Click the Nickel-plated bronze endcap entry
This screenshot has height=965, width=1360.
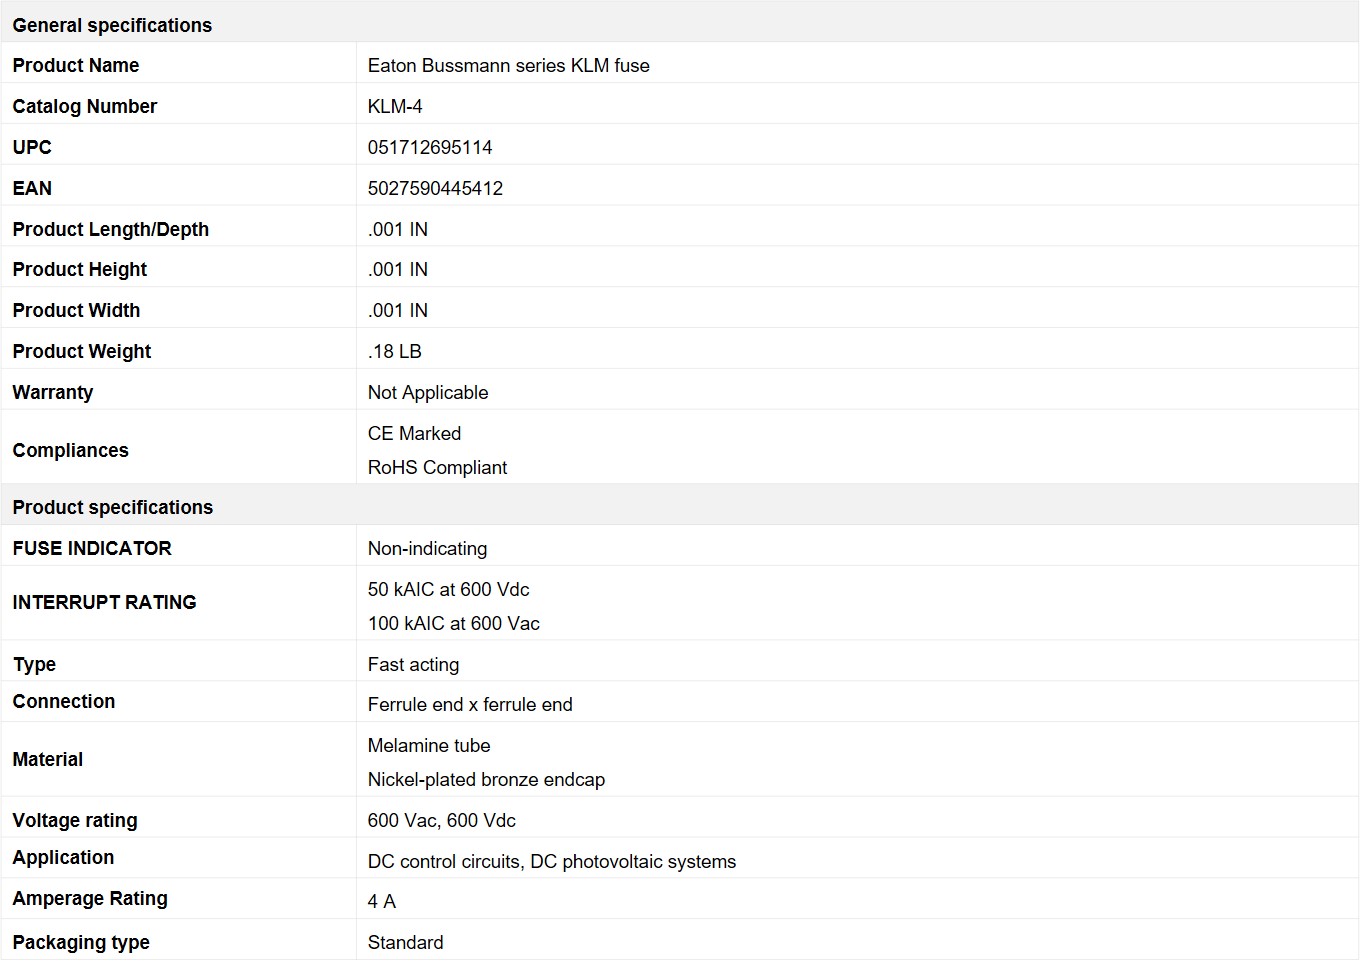(486, 779)
